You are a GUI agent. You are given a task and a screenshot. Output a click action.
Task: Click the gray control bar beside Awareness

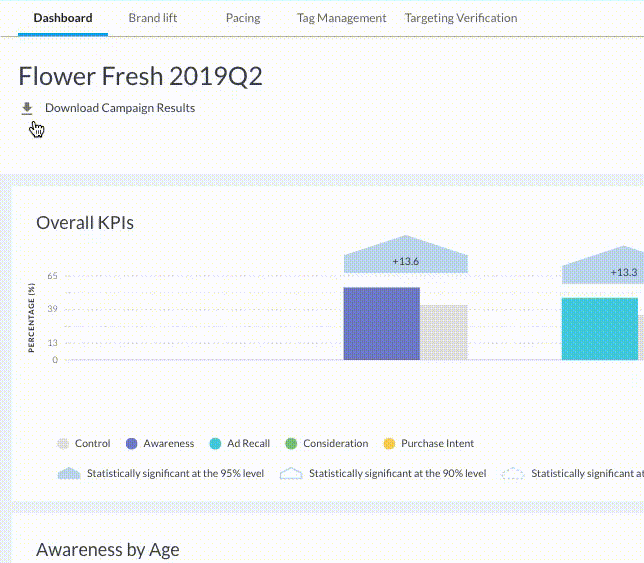[x=444, y=333]
